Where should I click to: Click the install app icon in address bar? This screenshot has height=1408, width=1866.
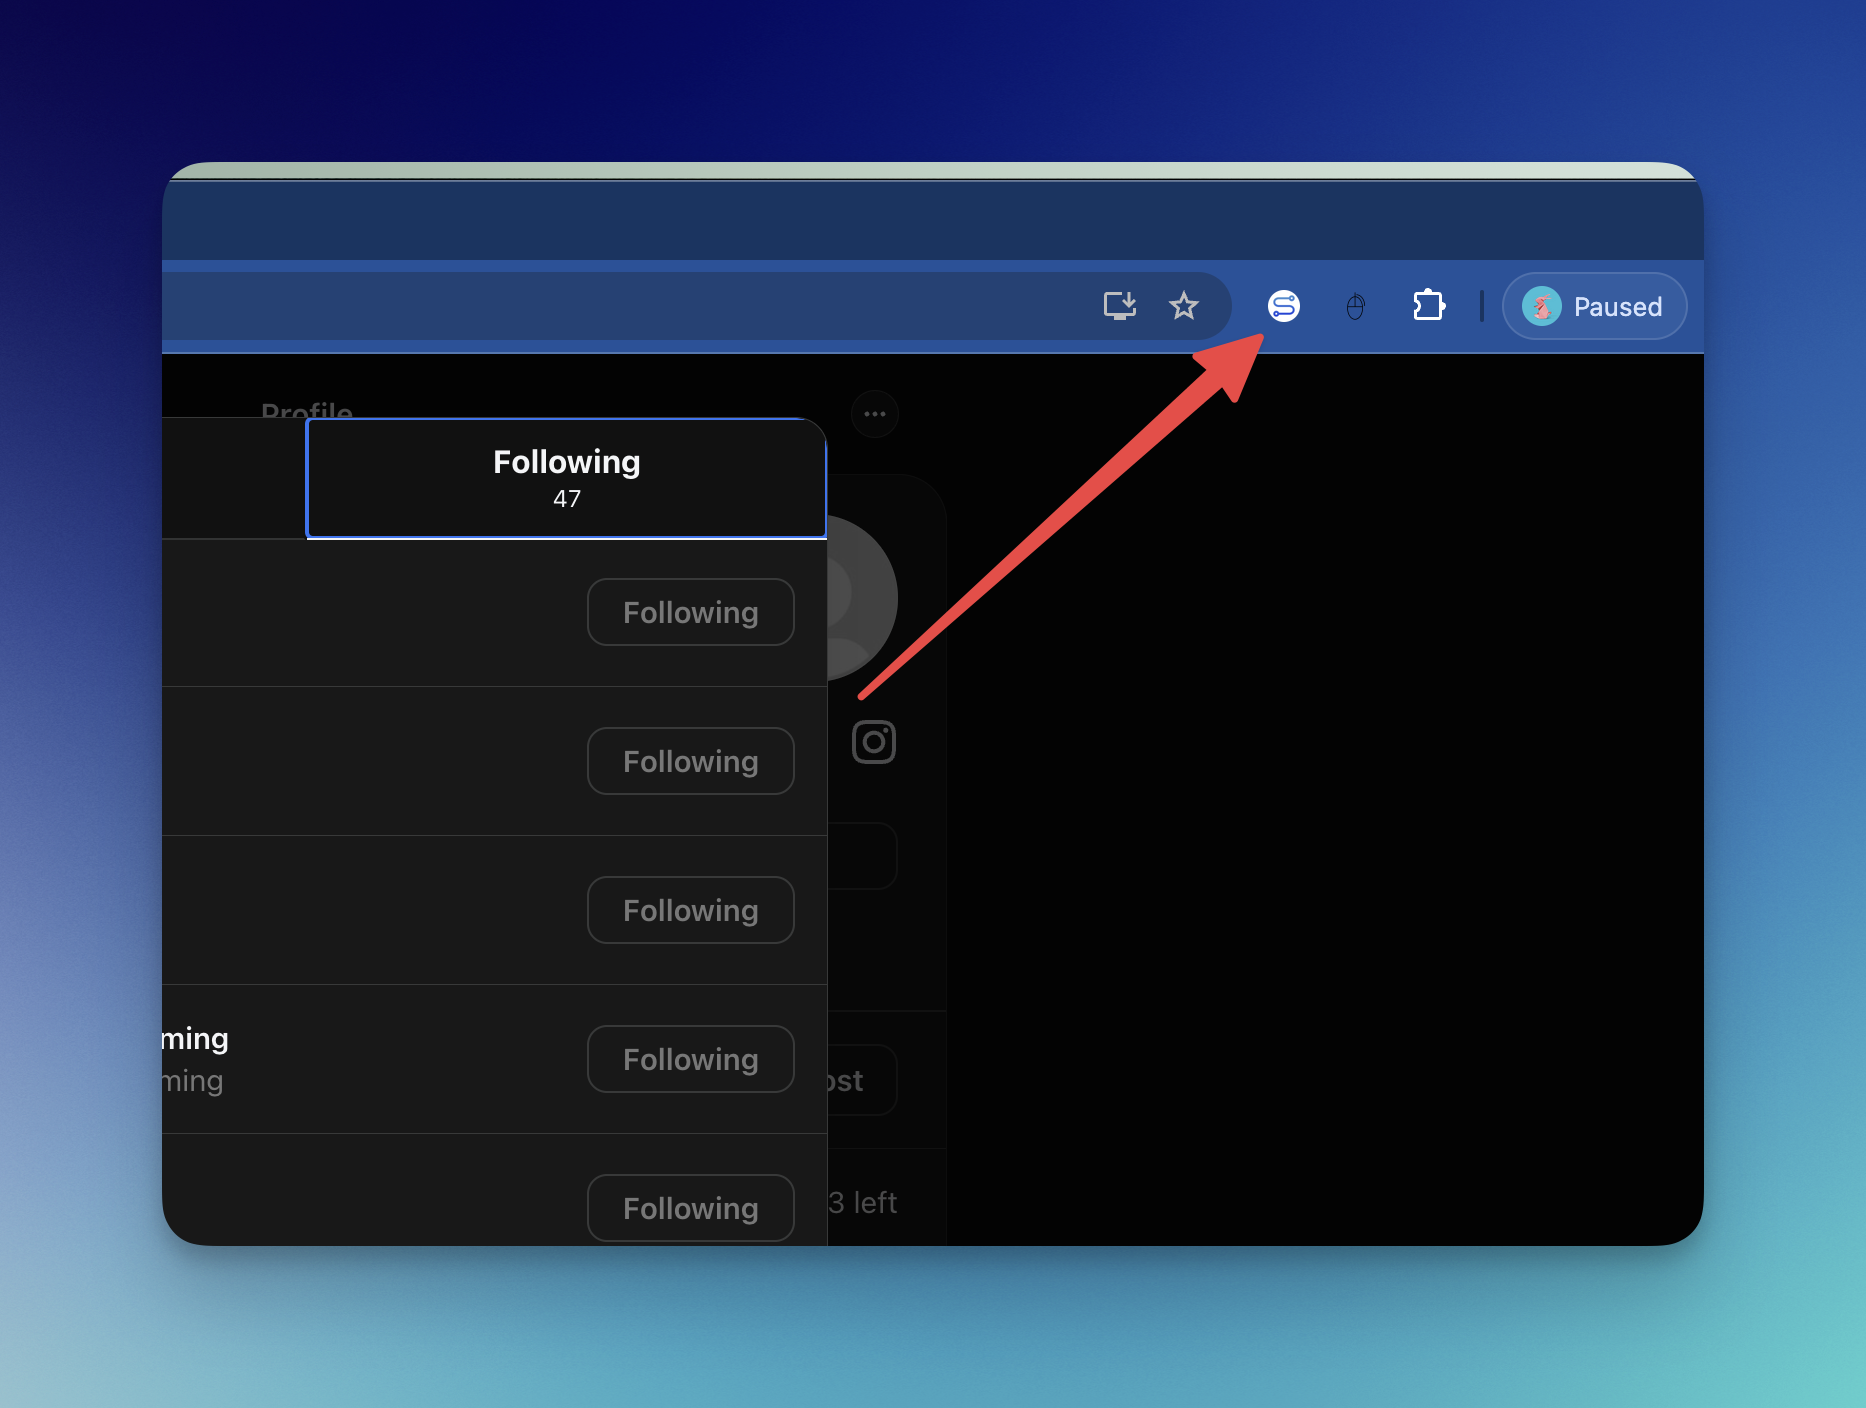1119,306
